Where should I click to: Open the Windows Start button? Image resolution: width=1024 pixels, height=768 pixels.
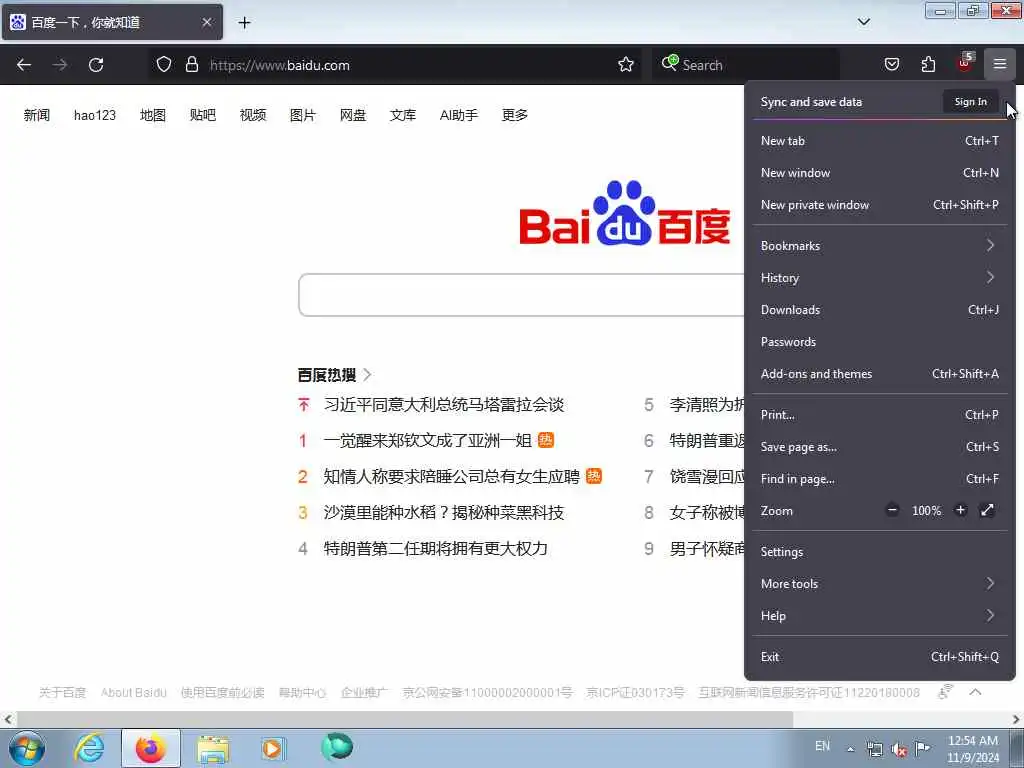tap(27, 748)
